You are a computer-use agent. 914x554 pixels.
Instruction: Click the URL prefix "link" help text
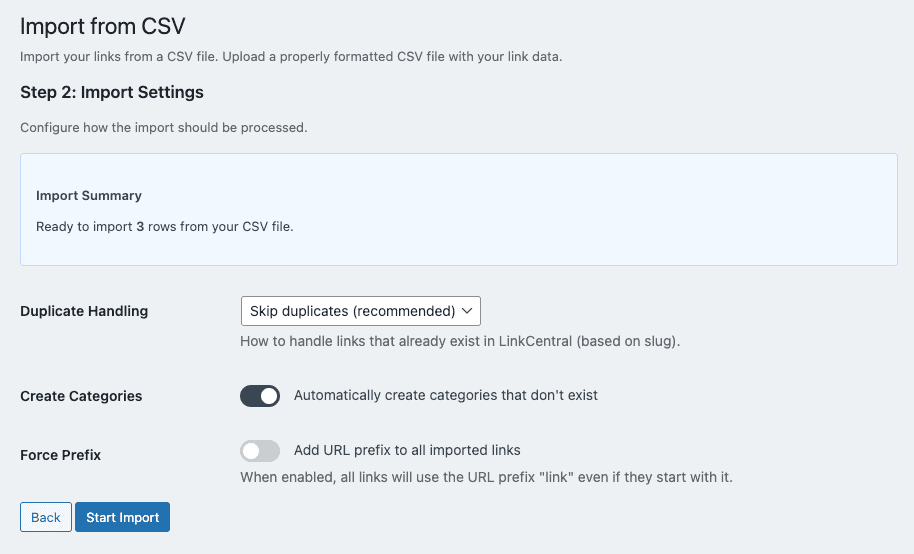pos(486,477)
